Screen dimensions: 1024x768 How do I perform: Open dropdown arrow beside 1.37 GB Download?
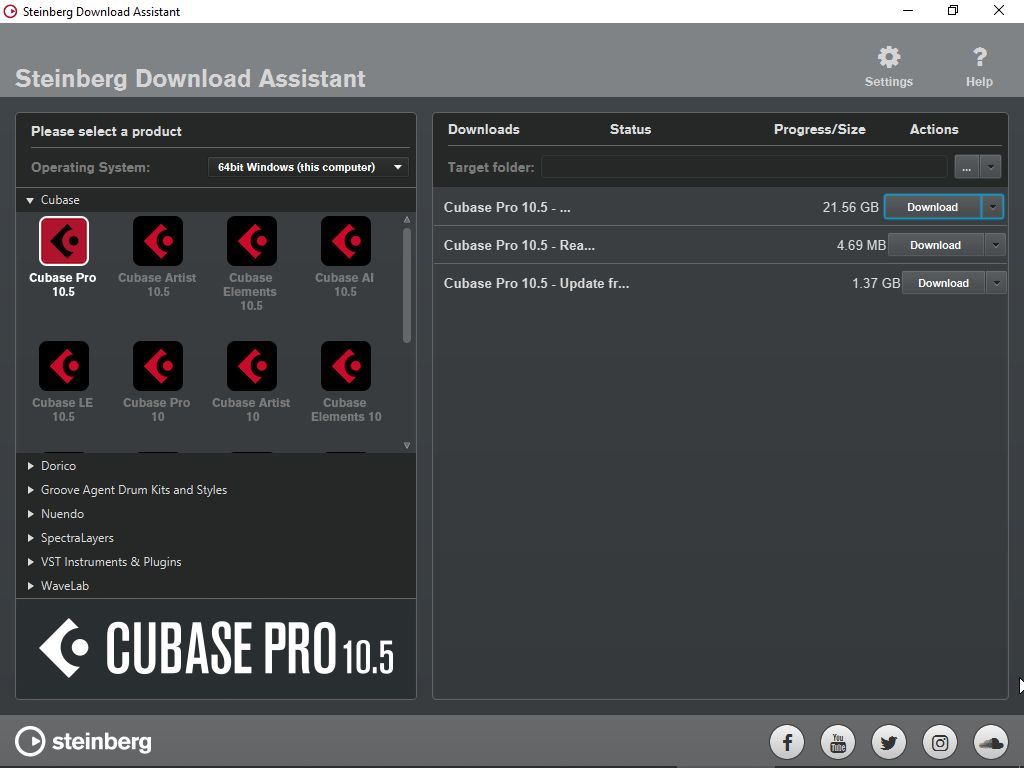tap(997, 283)
